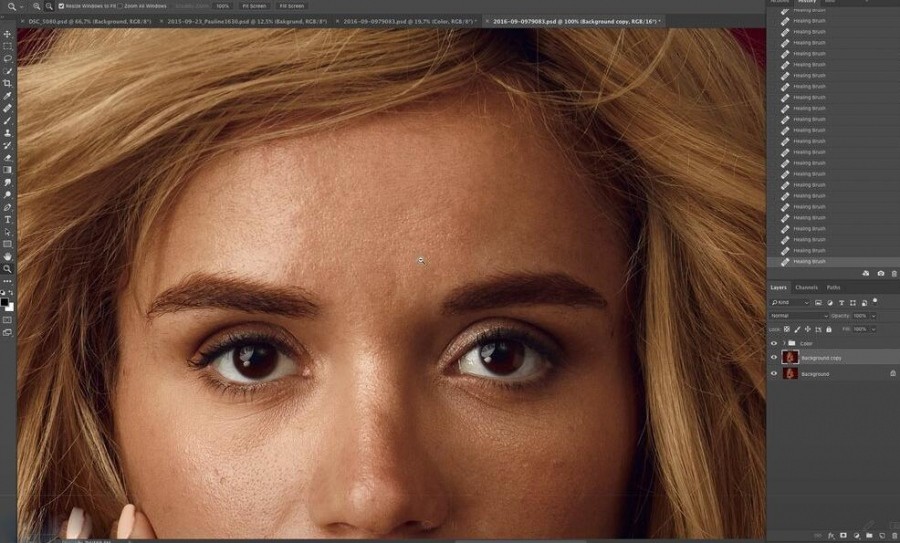900x543 pixels.
Task: Hide the Background copy layer
Action: pyautogui.click(x=774, y=358)
